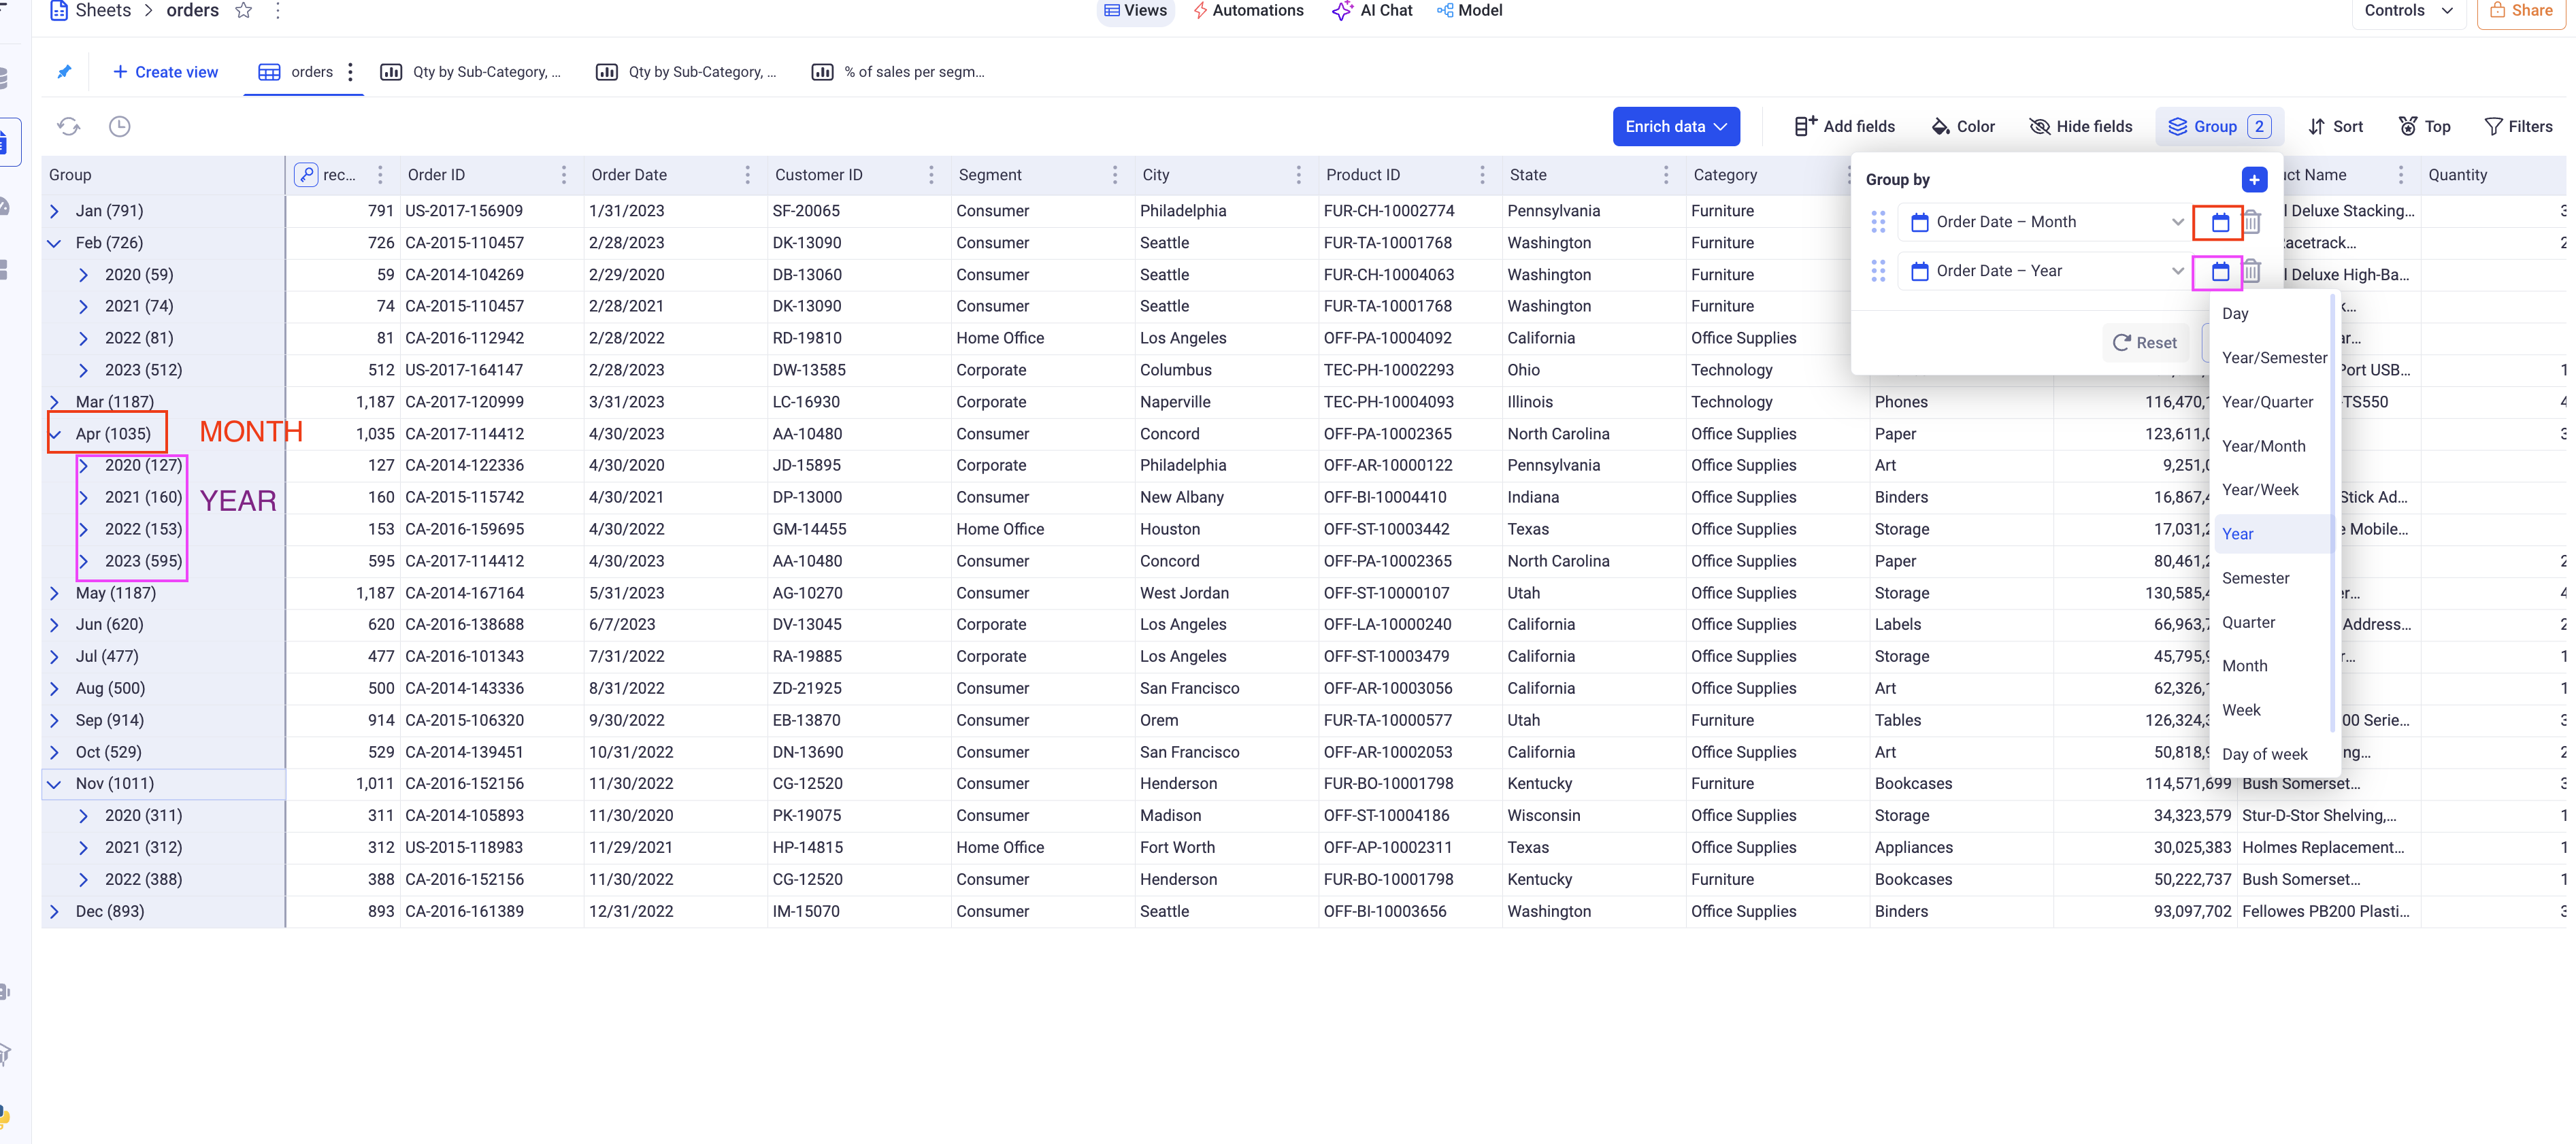Open the Top records option
Image resolution: width=2576 pixels, height=1144 pixels.
click(x=2425, y=126)
